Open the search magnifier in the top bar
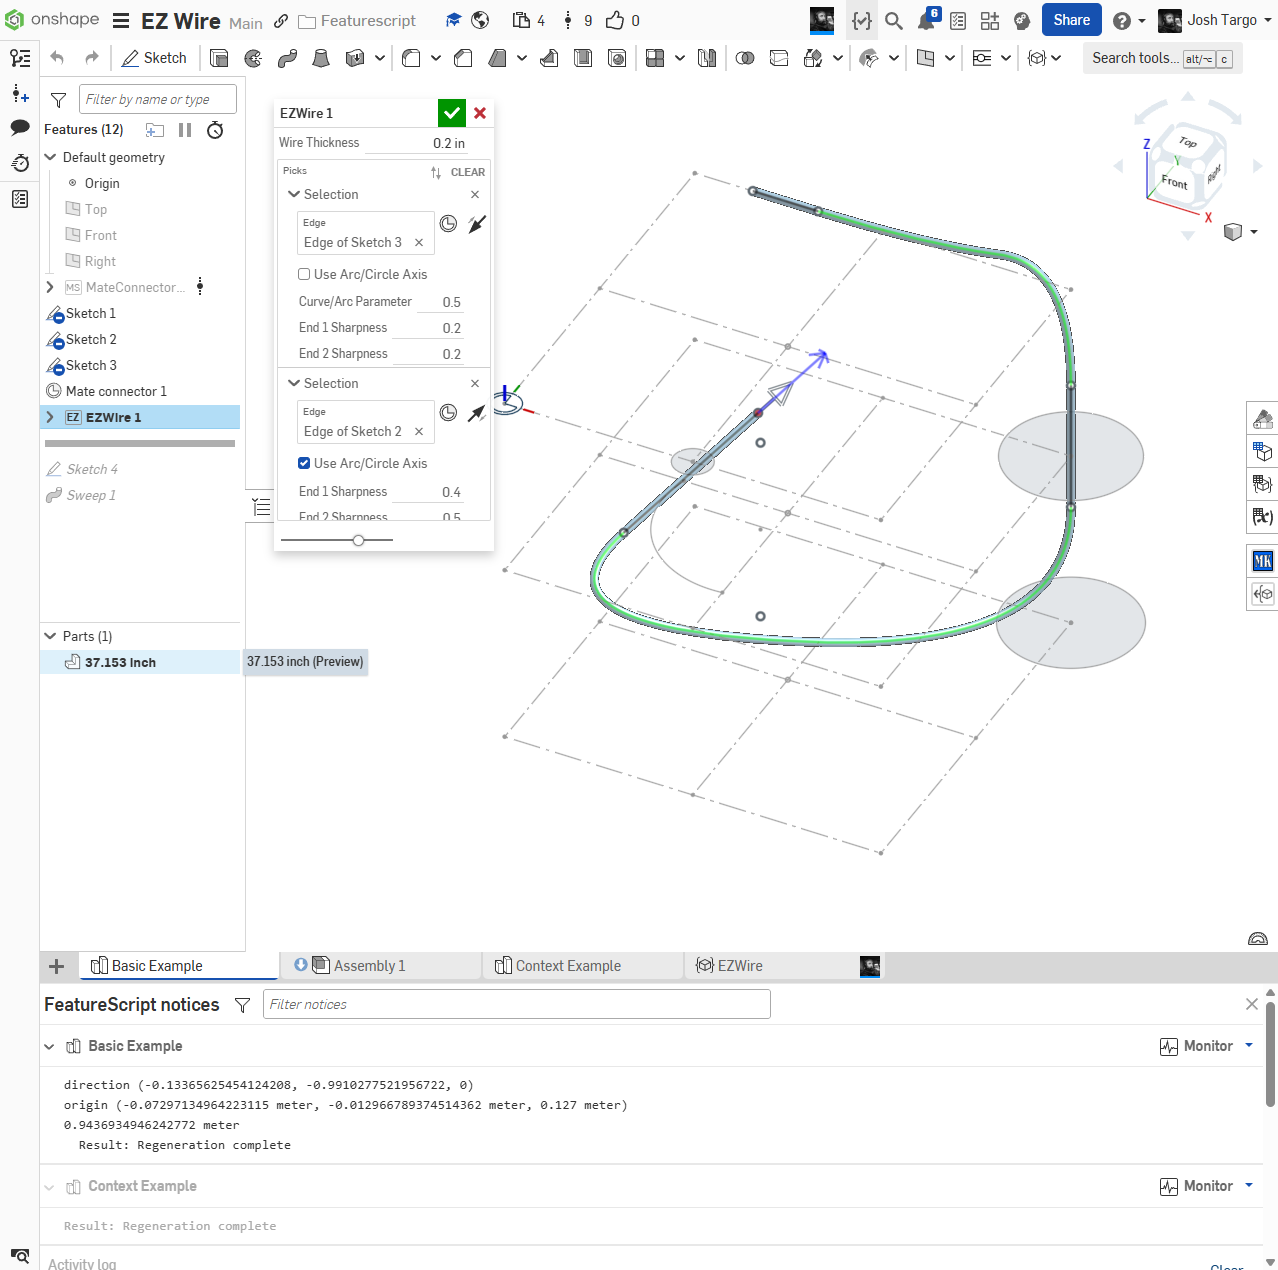This screenshot has height=1270, width=1278. pyautogui.click(x=894, y=21)
